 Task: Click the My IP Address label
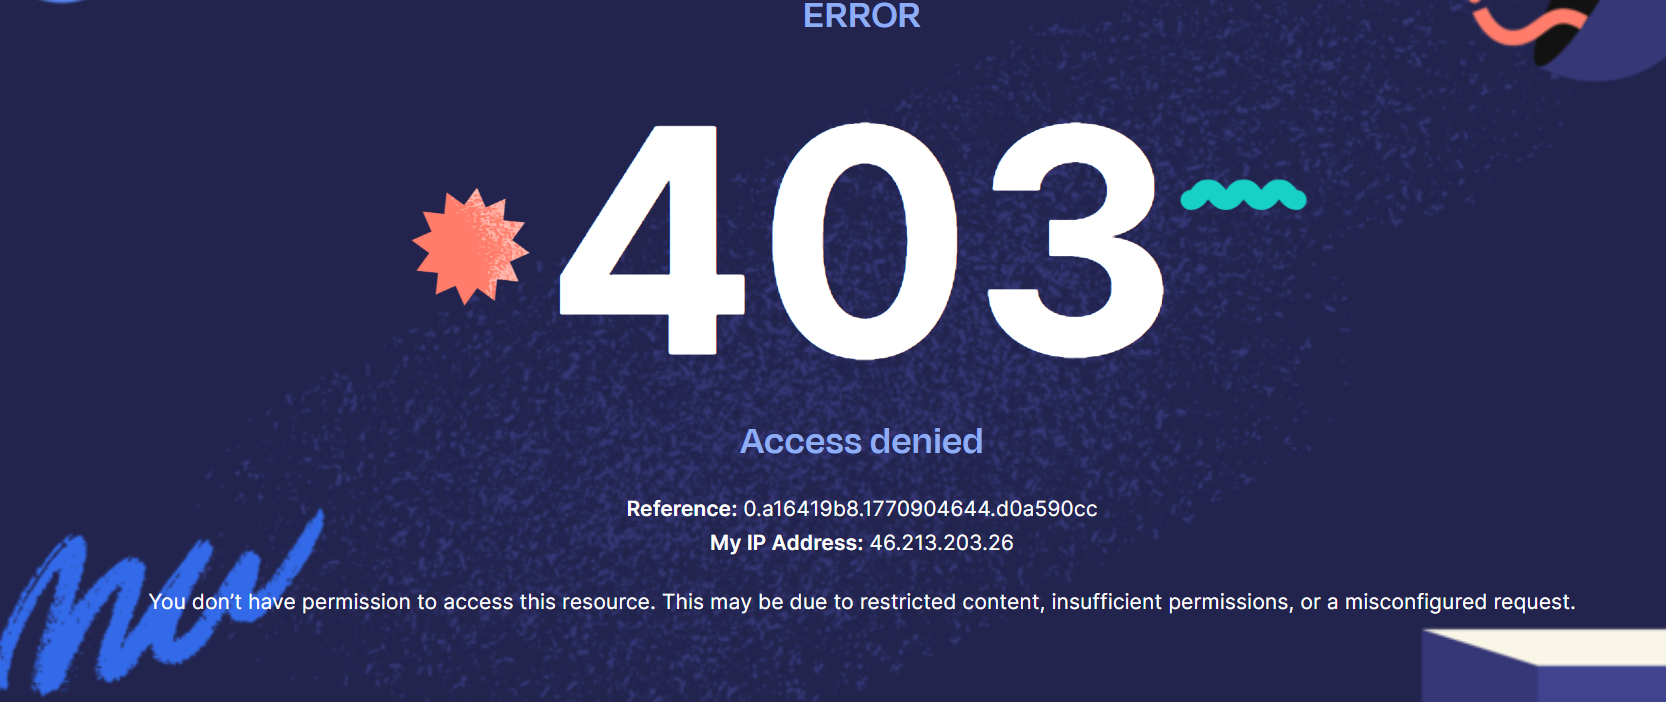(786, 543)
